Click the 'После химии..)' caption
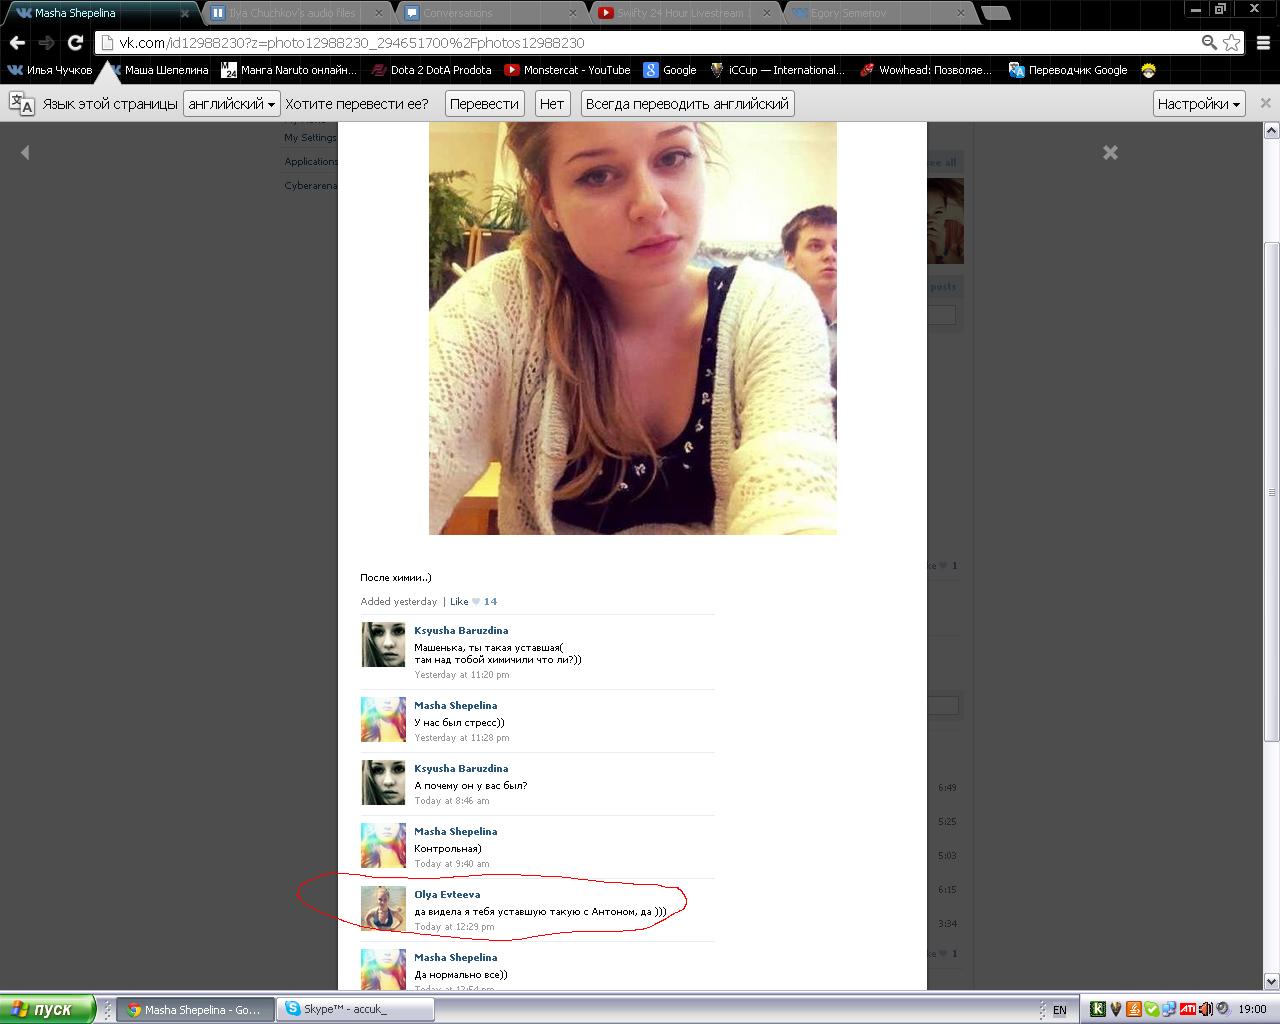Viewport: 1280px width, 1024px height. (396, 578)
